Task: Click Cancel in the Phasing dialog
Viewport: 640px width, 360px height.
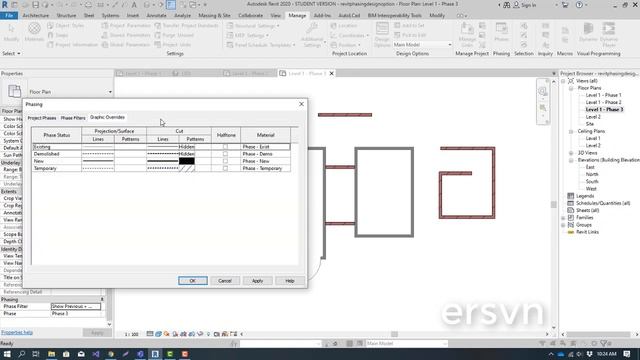Action: point(225,281)
